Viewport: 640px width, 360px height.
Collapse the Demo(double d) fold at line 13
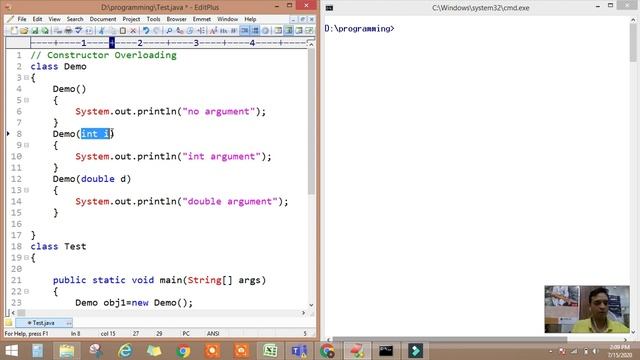click(x=27, y=190)
